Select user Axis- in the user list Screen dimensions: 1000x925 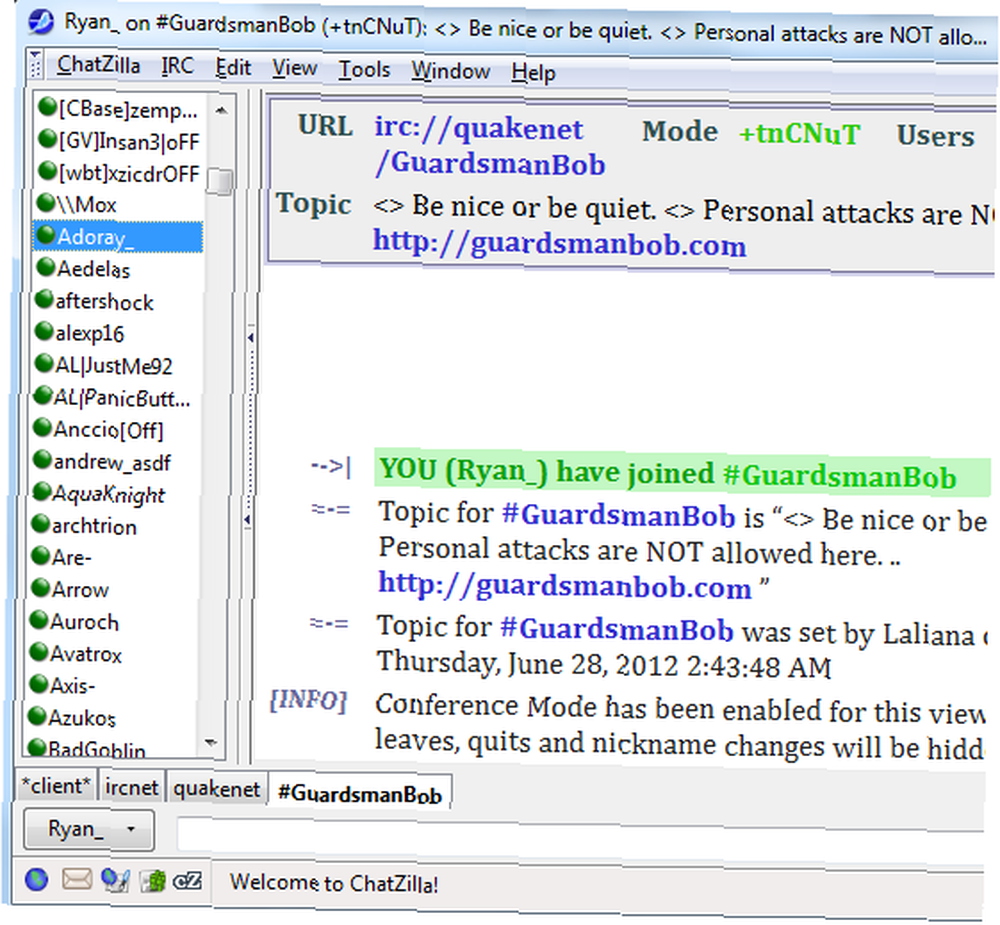(x=113, y=685)
